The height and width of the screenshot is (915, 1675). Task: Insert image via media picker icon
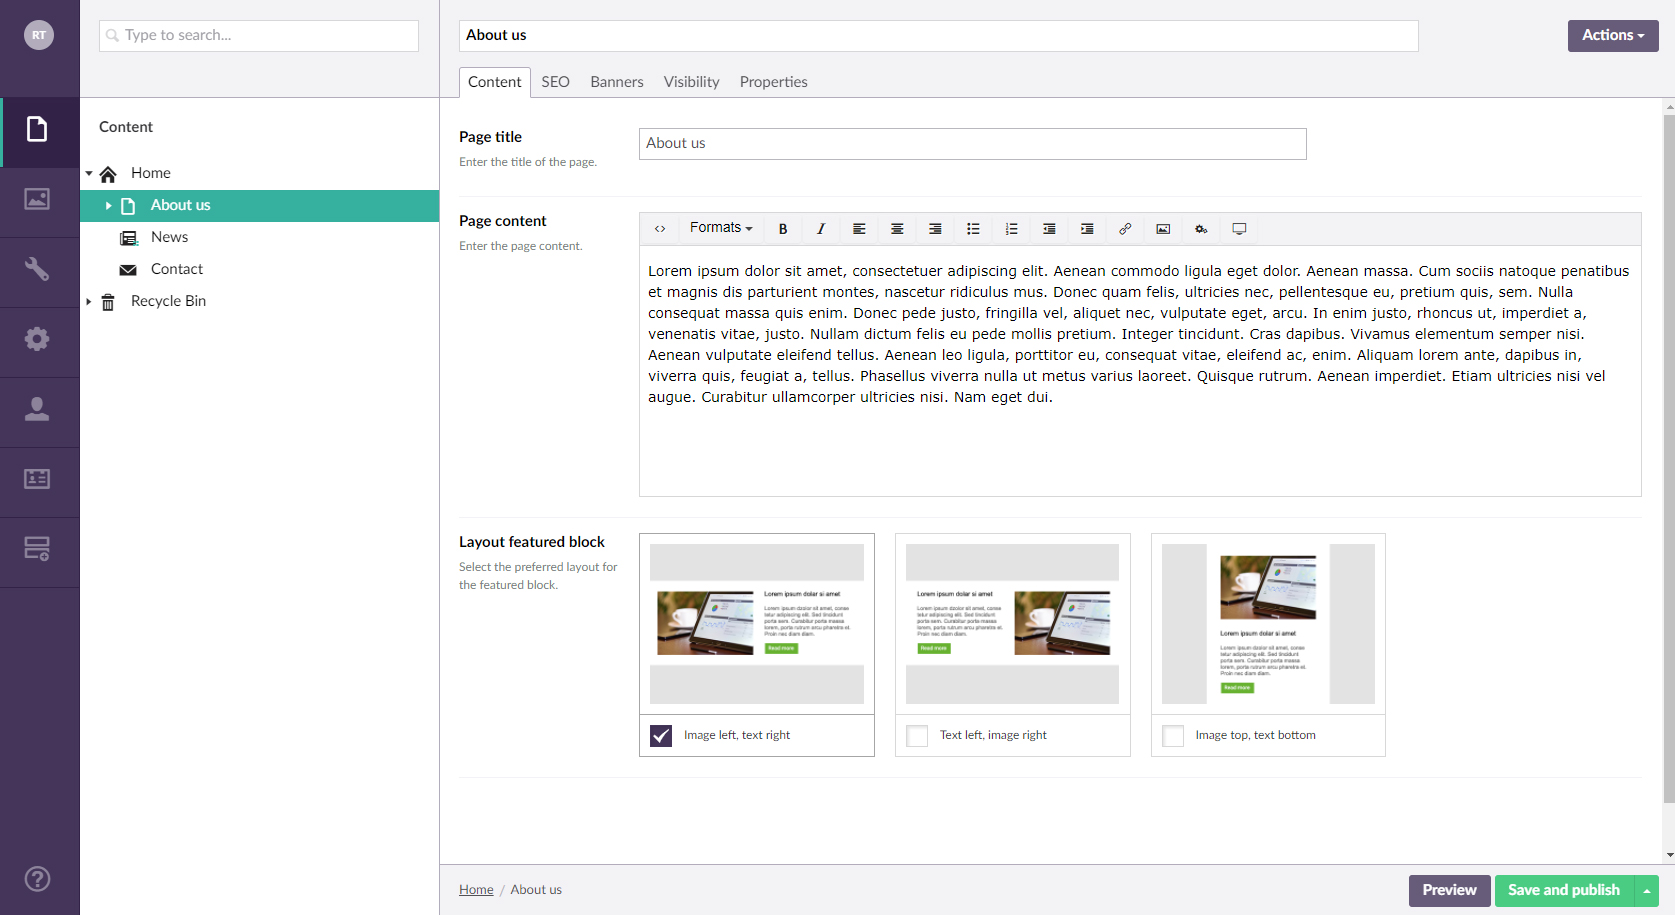(1163, 229)
